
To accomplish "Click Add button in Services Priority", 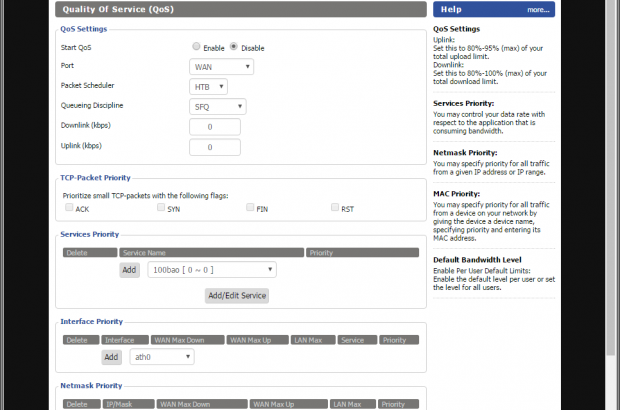I will click(129, 270).
